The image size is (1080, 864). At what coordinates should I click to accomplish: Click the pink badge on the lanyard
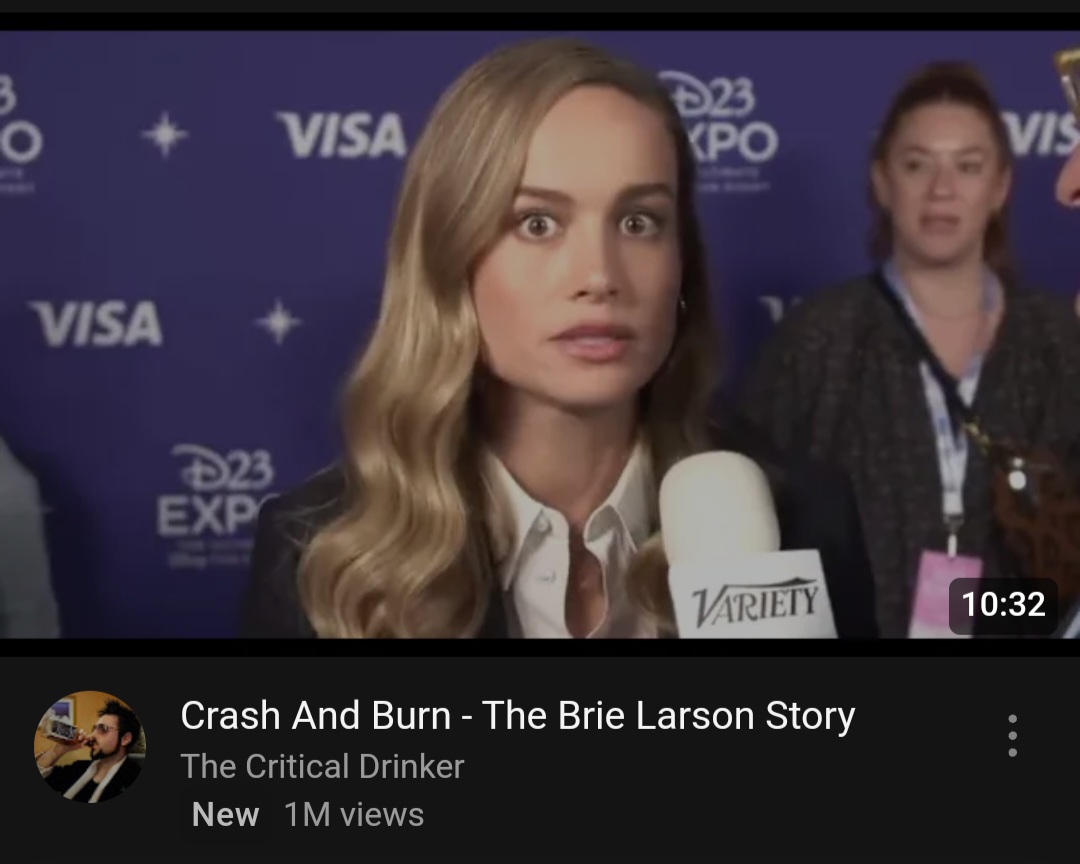point(944,593)
